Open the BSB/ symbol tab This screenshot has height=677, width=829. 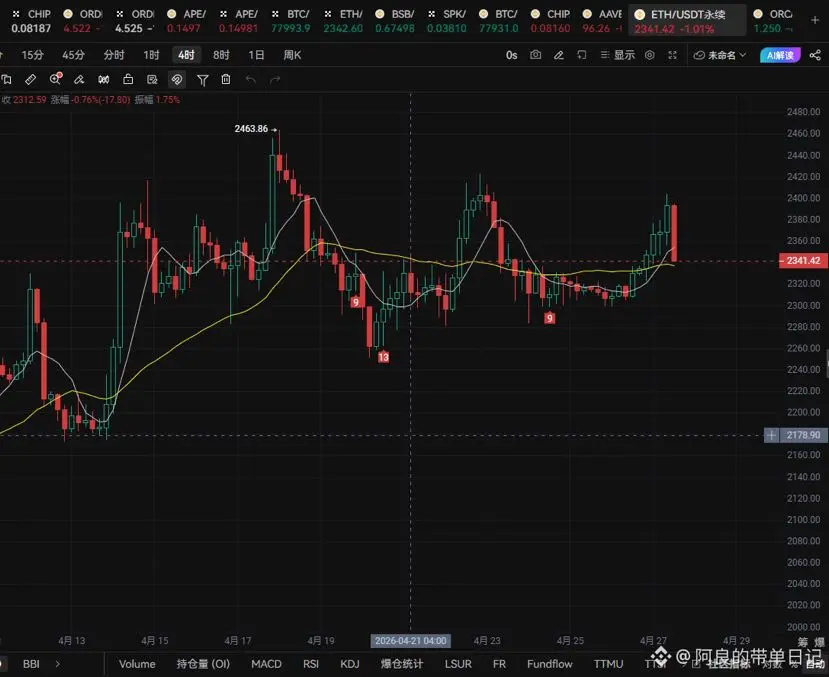pos(395,21)
